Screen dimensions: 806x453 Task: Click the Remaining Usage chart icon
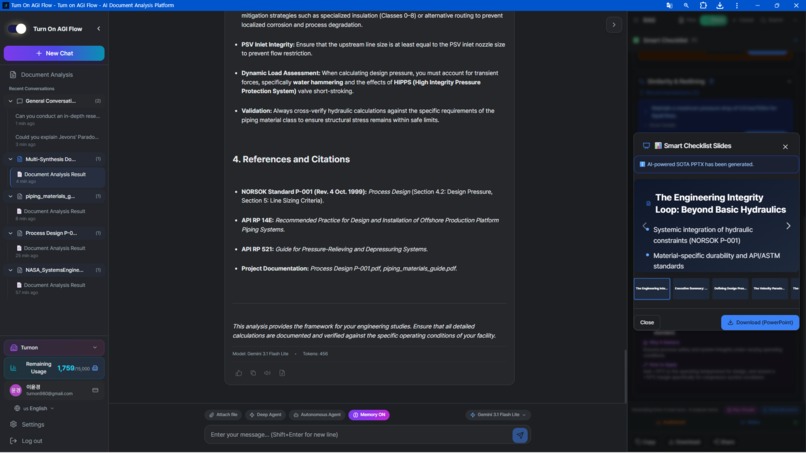[13, 368]
